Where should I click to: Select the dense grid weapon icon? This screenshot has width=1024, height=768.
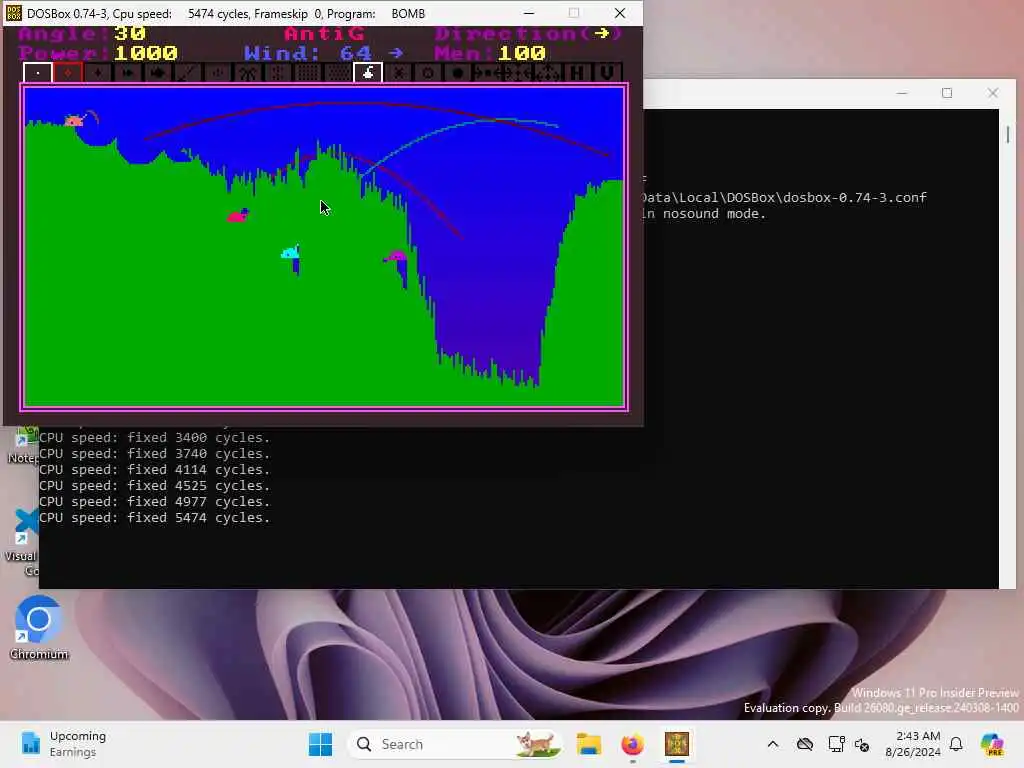coord(308,72)
